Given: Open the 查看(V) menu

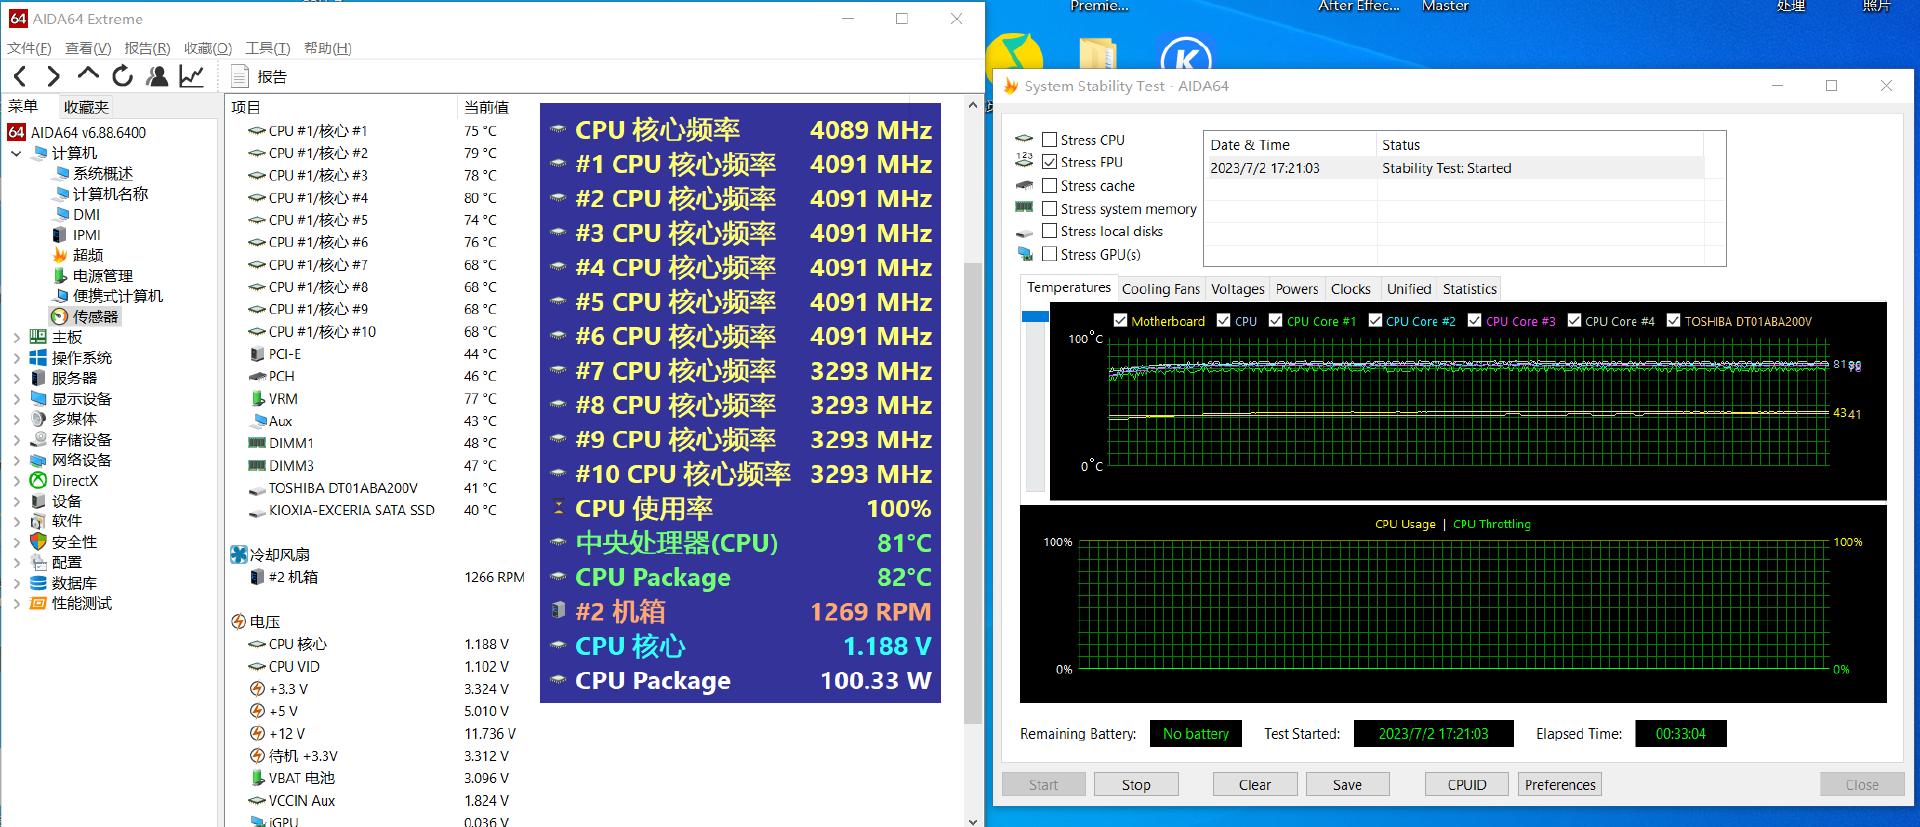Looking at the screenshot, I should (x=88, y=48).
